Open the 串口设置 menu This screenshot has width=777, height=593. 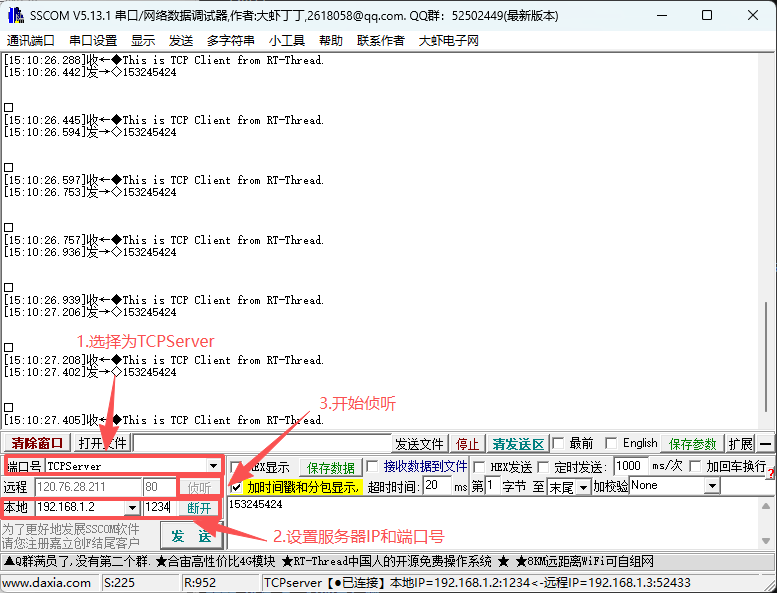tap(93, 41)
